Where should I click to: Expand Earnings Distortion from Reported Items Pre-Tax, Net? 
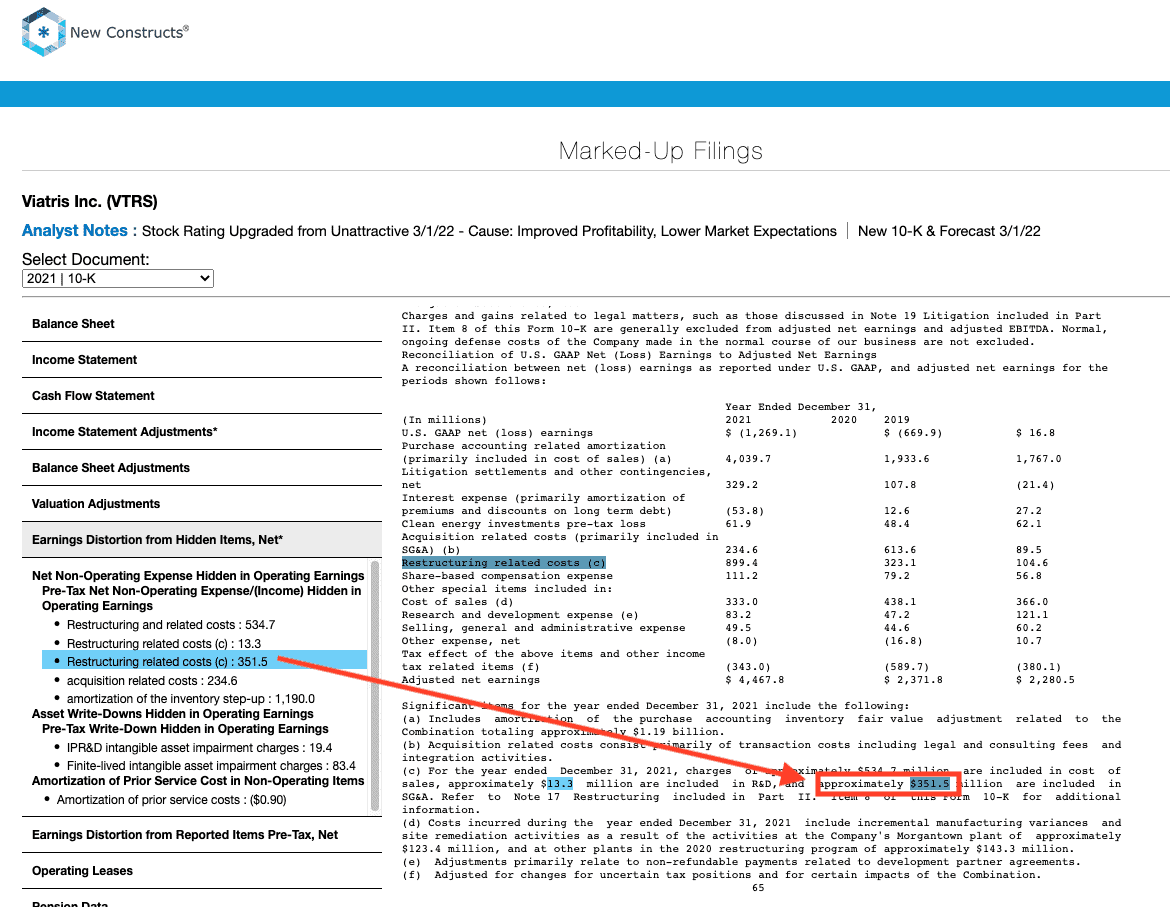[x=201, y=835]
